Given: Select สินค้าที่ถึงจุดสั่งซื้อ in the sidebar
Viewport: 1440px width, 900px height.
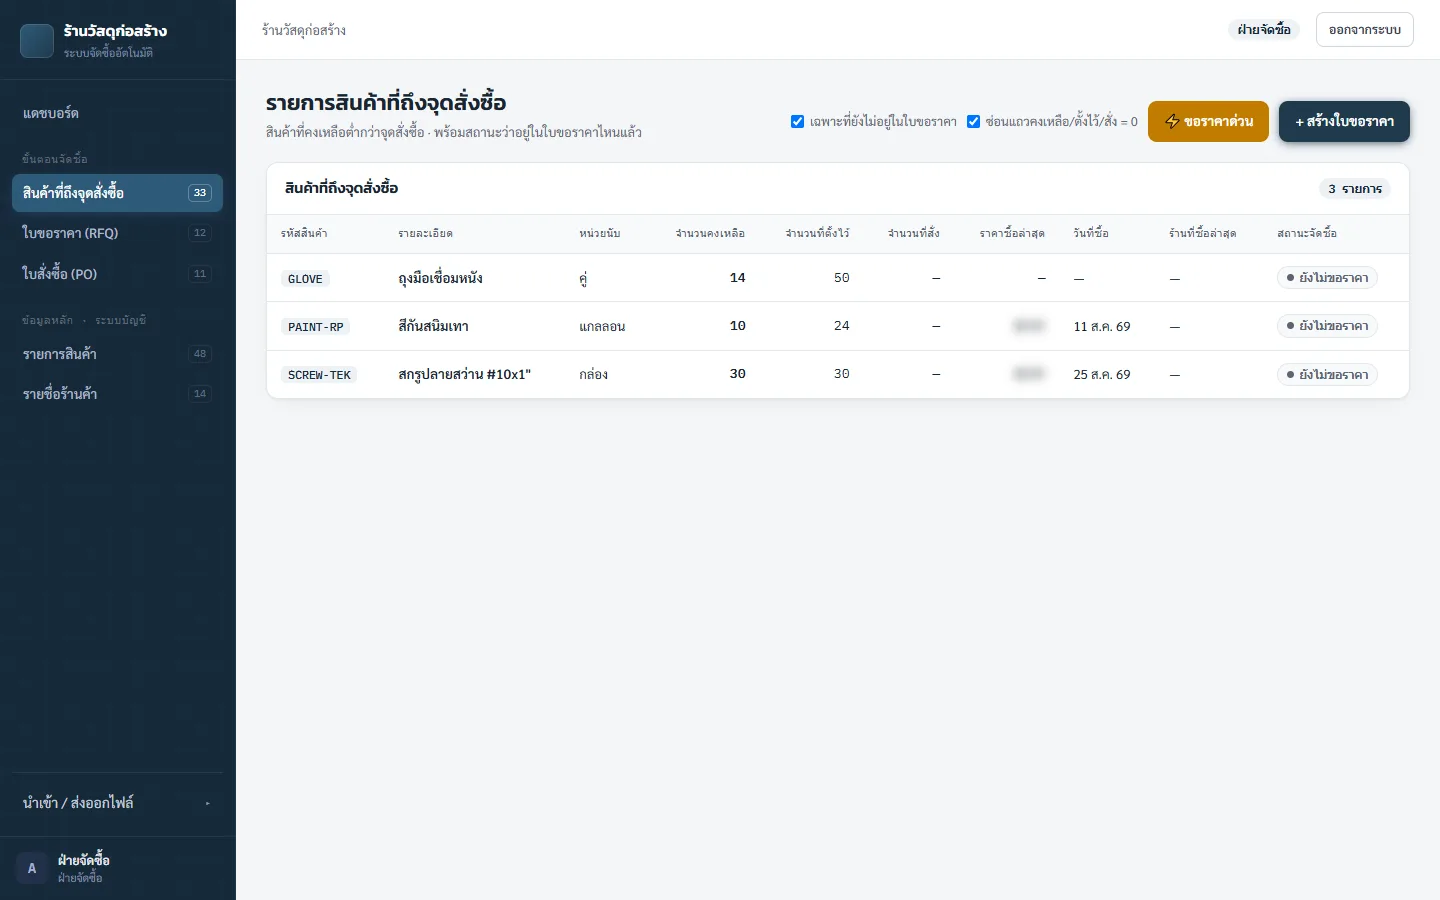Looking at the screenshot, I should tap(117, 193).
